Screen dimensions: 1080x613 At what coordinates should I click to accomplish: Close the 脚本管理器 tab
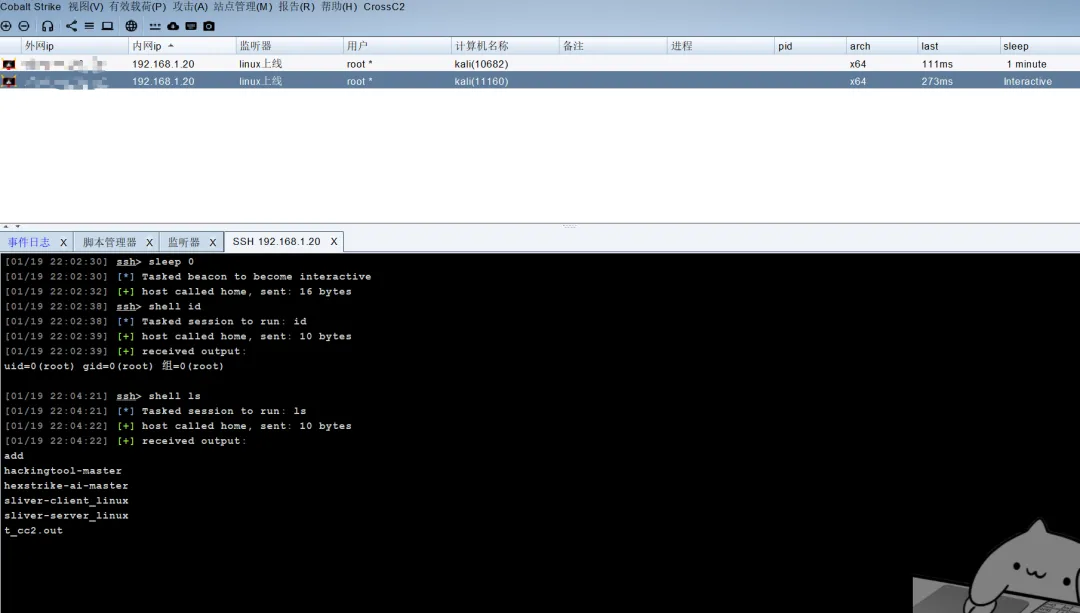pos(149,242)
